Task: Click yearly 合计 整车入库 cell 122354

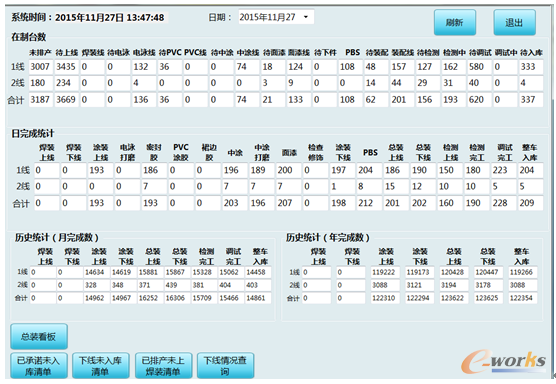Action: tap(523, 298)
